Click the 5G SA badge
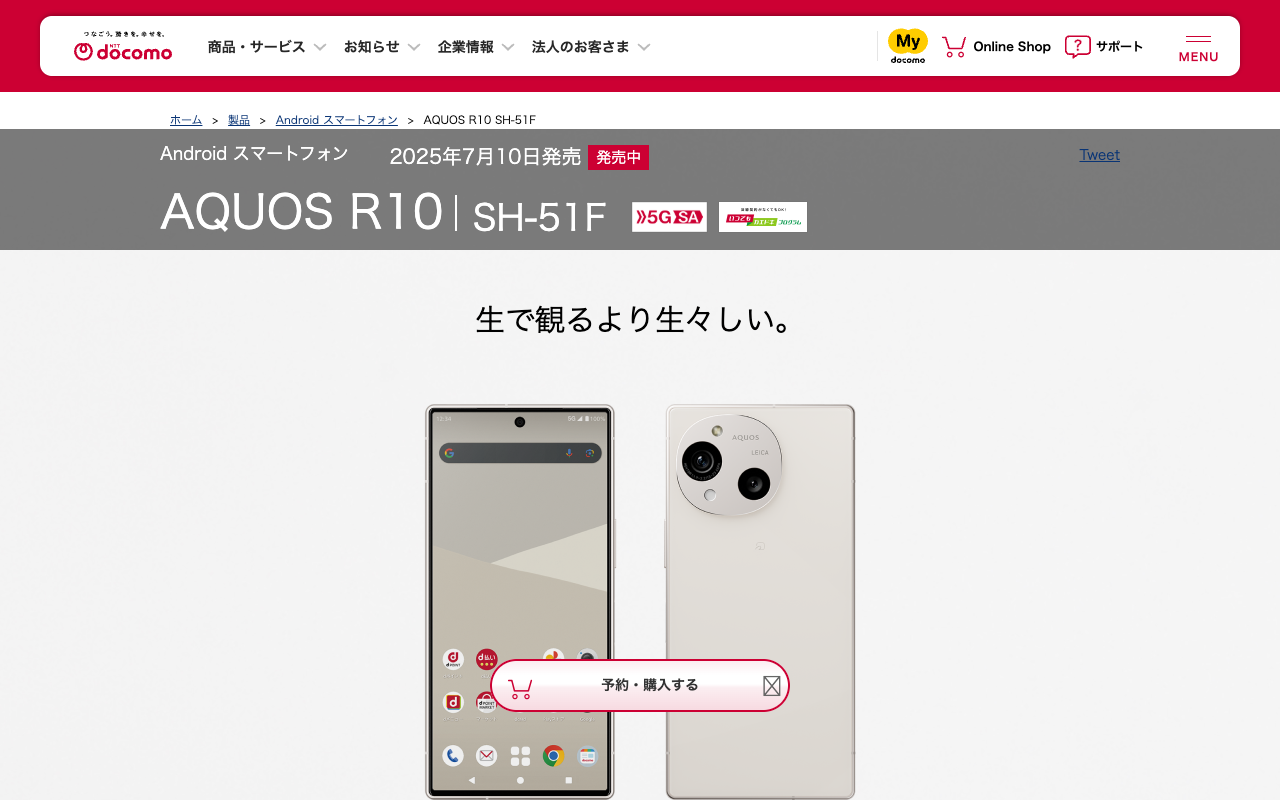1280x800 pixels. point(669,217)
